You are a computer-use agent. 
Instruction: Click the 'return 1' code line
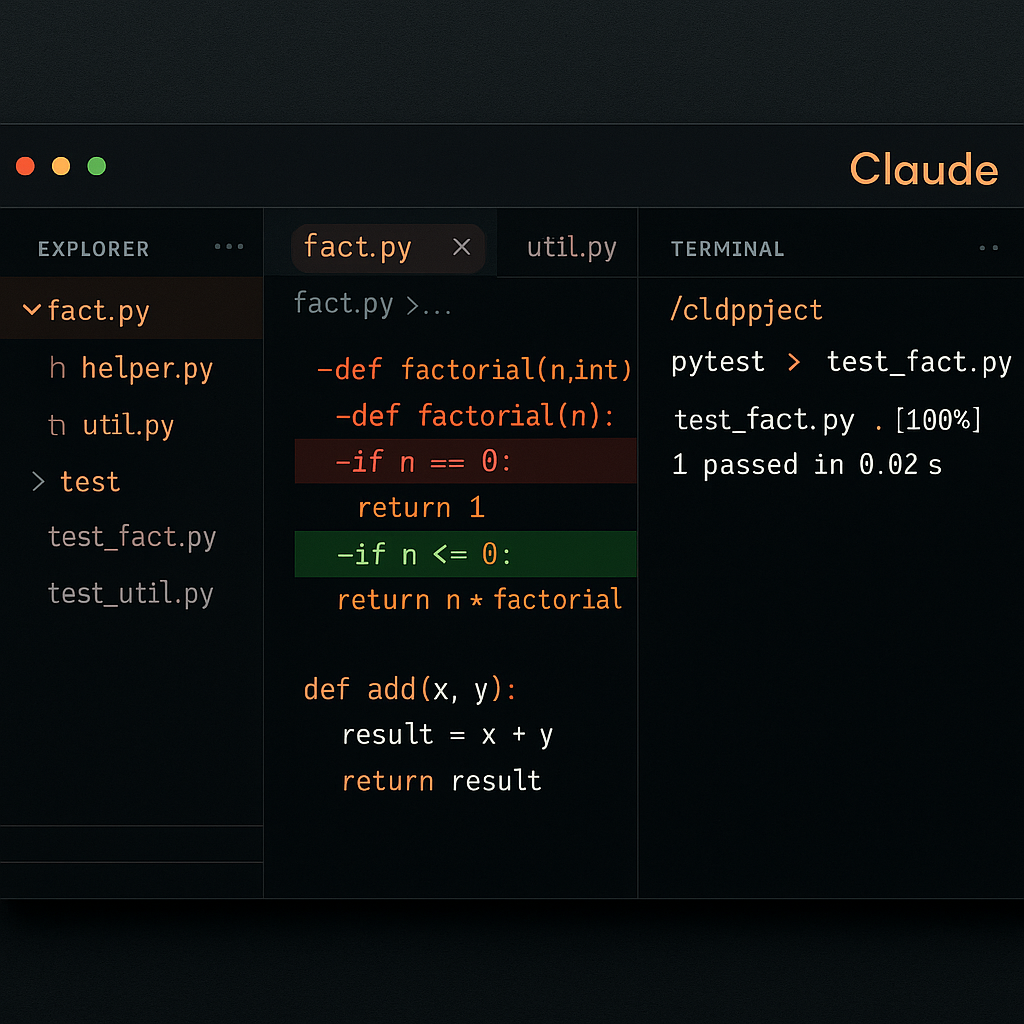(421, 507)
